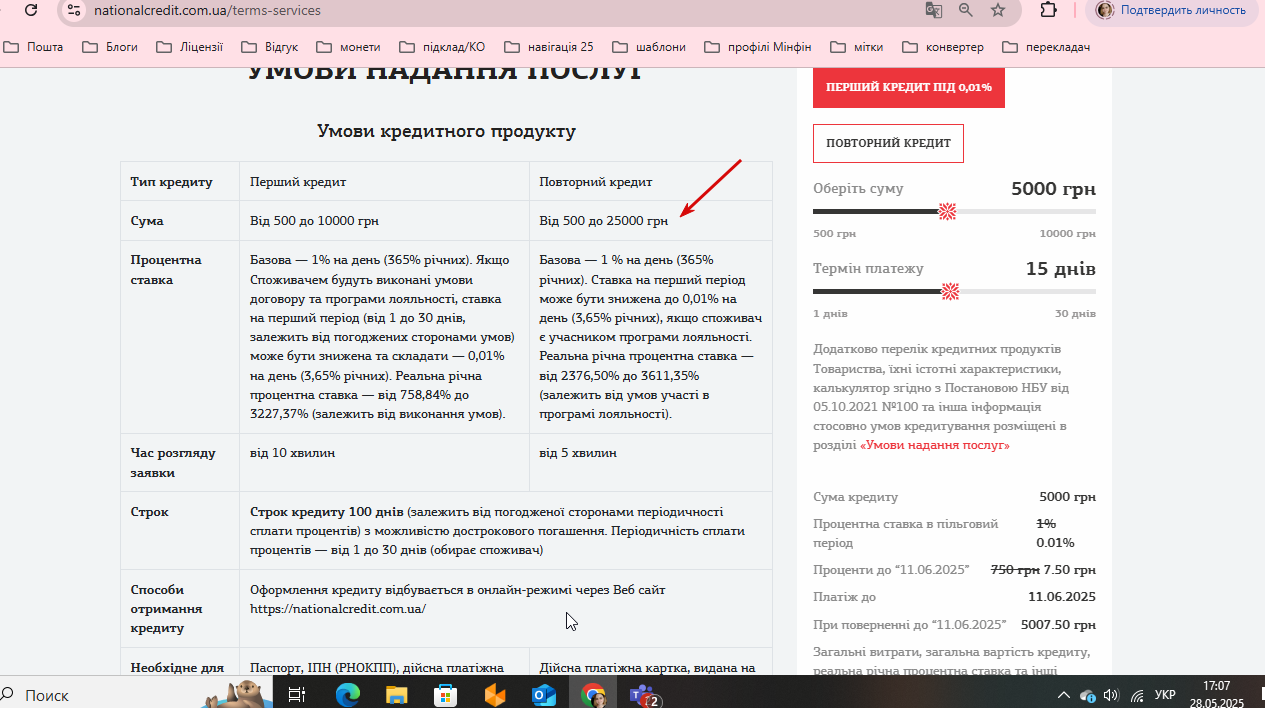Open the мітки bookmarks folder
1265x708 pixels.
(858, 47)
